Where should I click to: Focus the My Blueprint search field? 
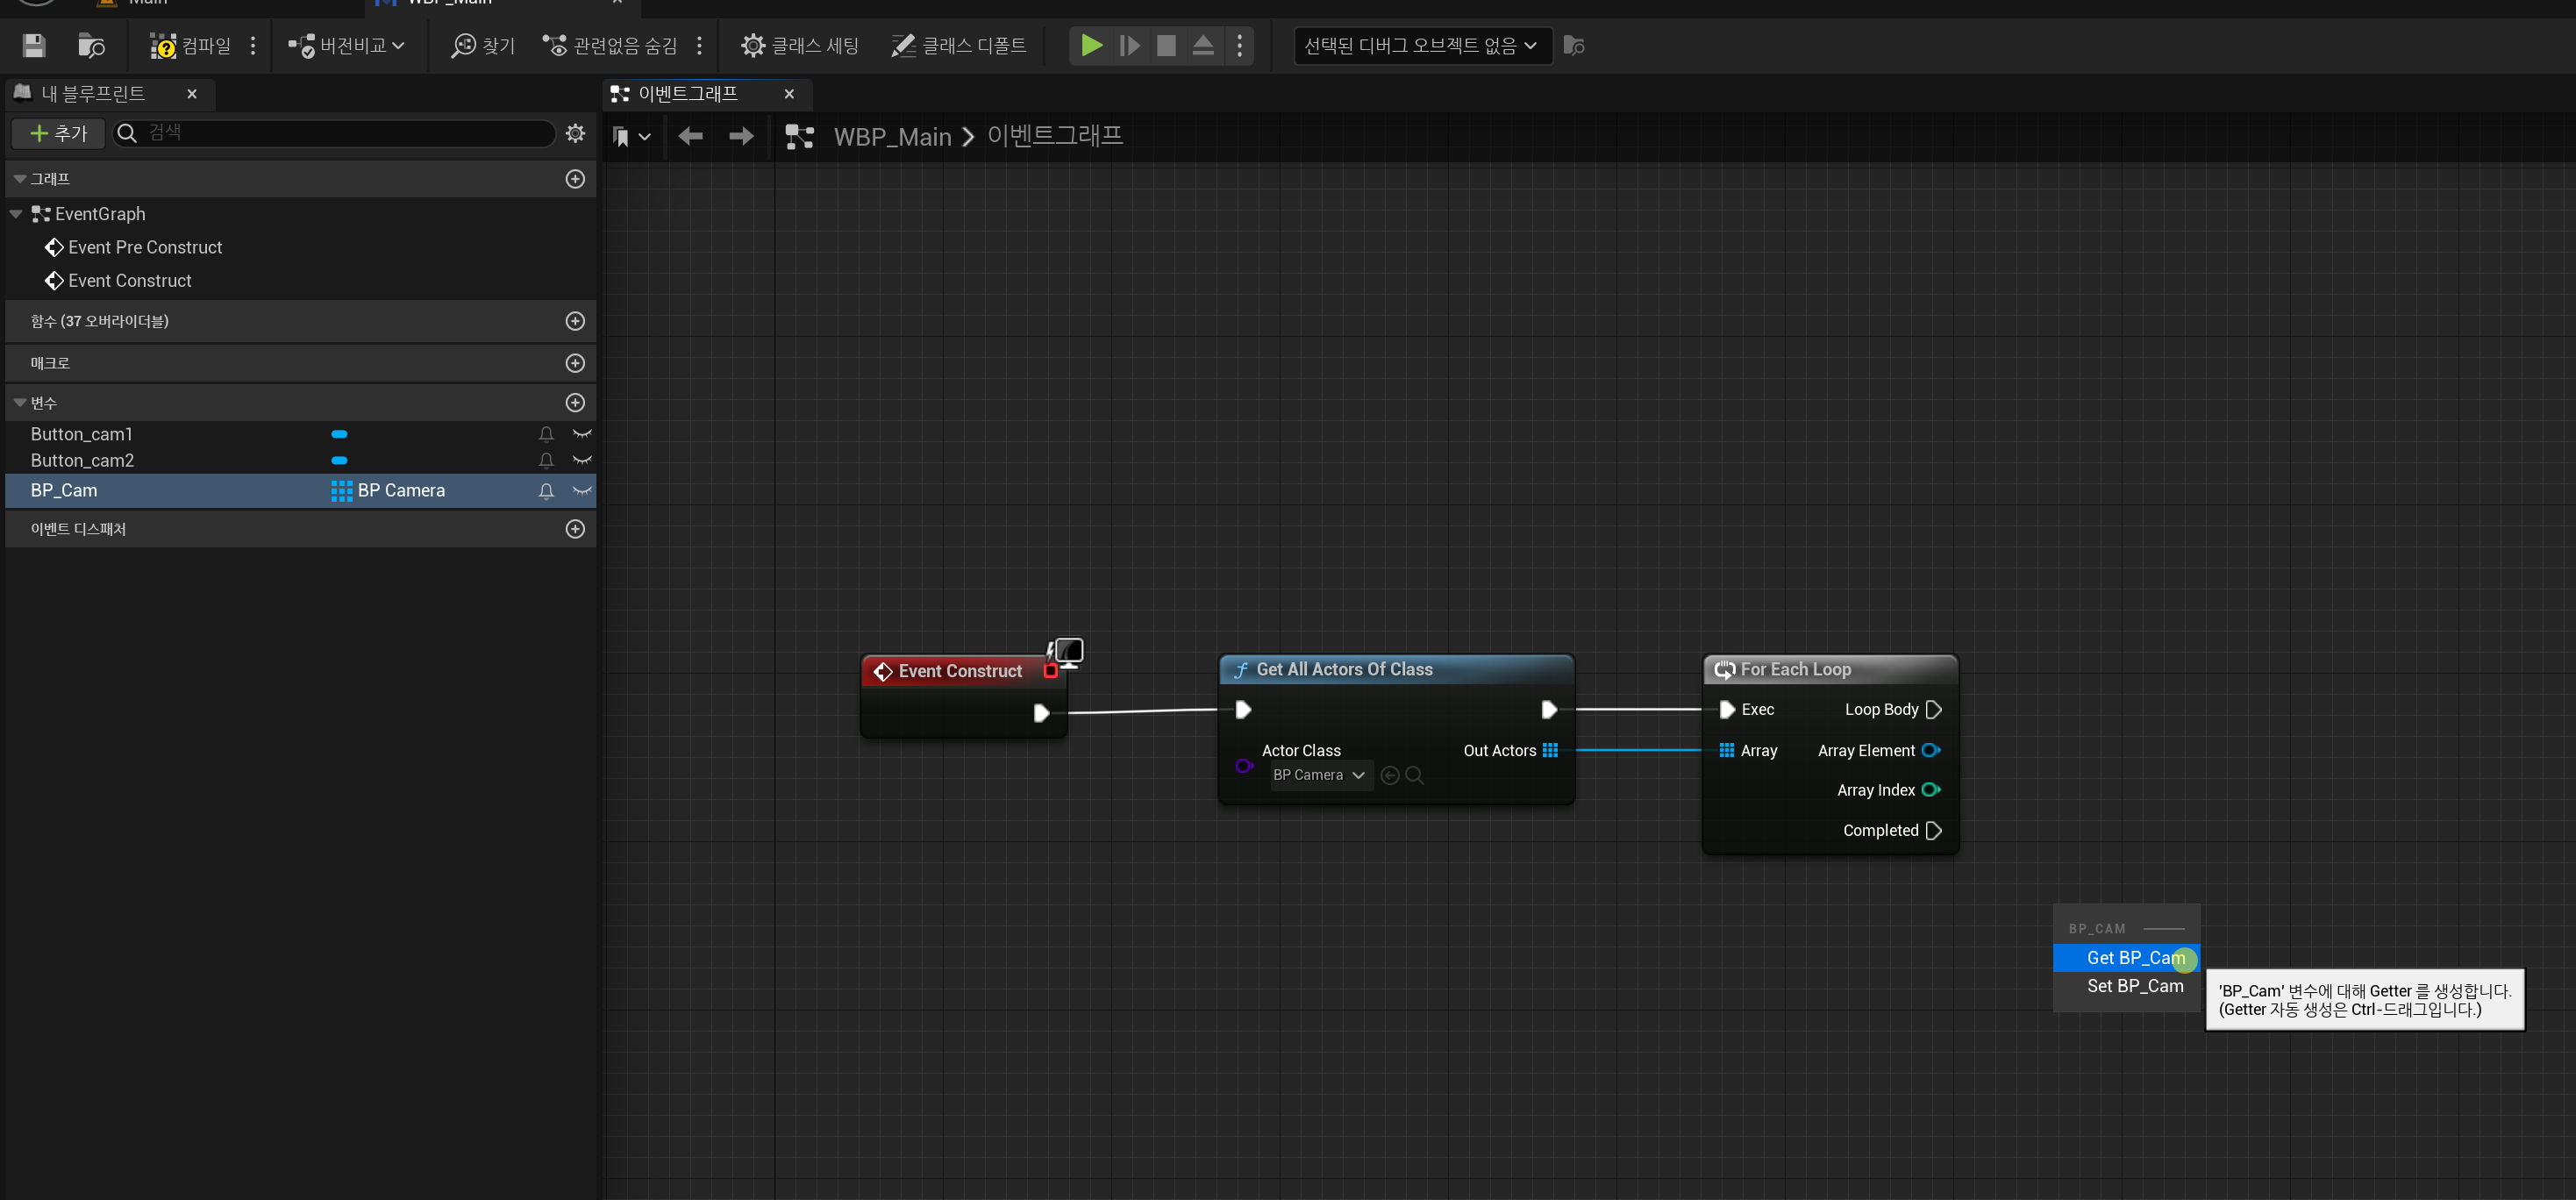(x=335, y=133)
